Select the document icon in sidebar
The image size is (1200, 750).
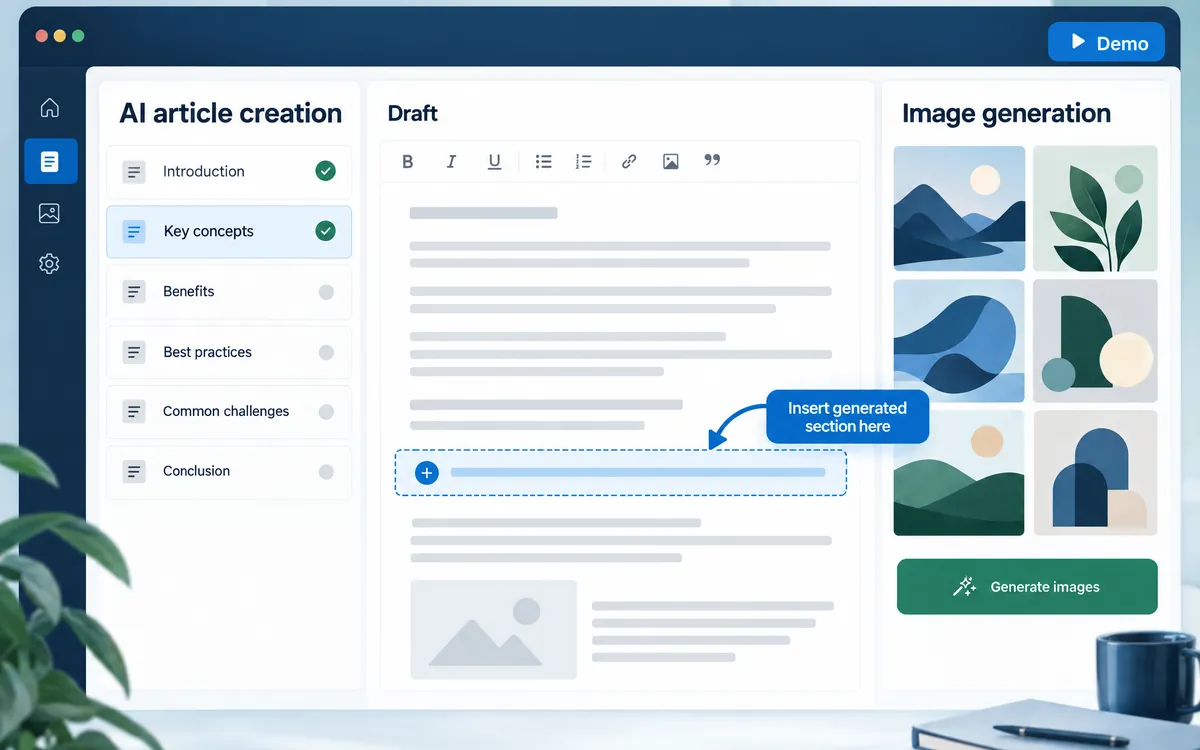point(50,161)
